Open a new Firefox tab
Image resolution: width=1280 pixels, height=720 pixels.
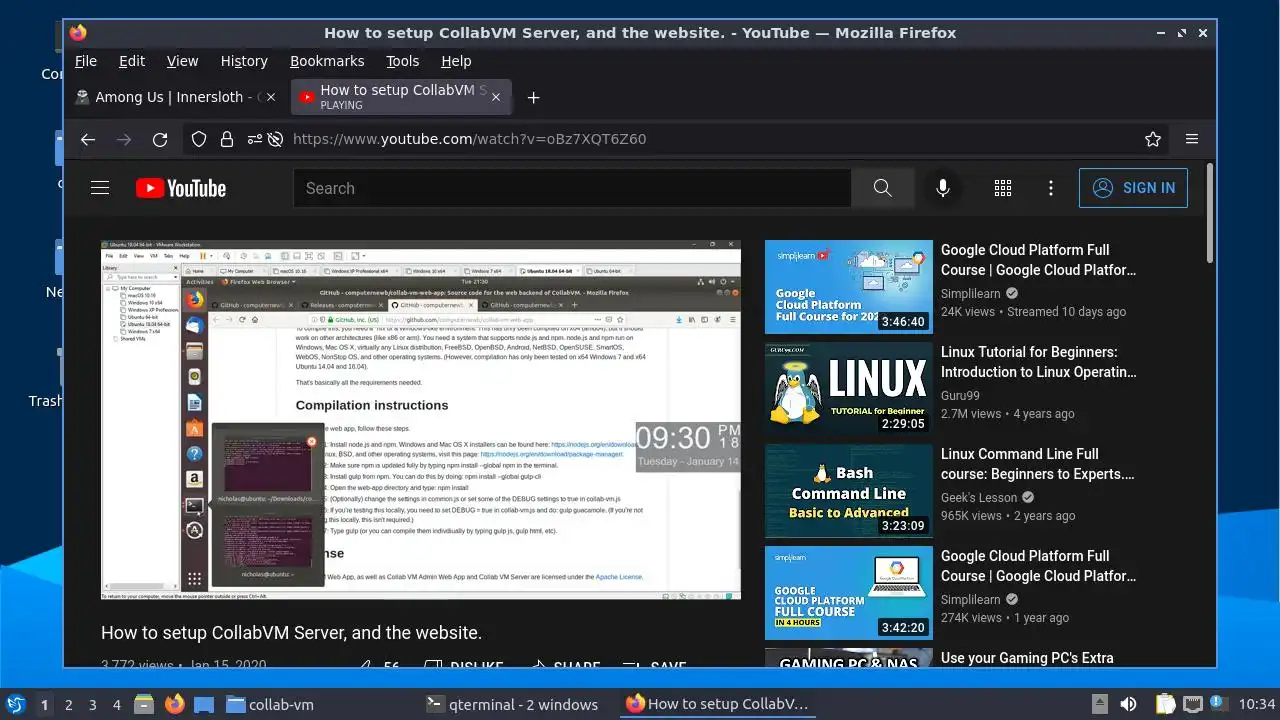pos(534,97)
